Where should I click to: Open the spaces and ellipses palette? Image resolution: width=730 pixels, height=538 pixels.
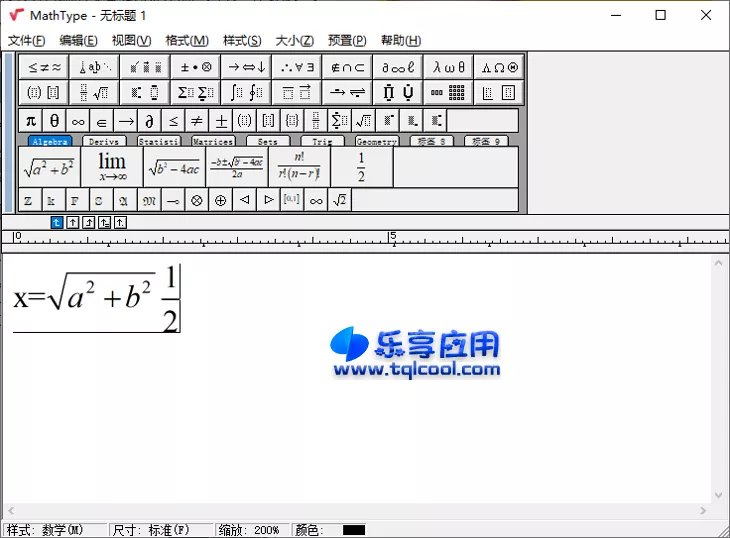tap(95, 67)
